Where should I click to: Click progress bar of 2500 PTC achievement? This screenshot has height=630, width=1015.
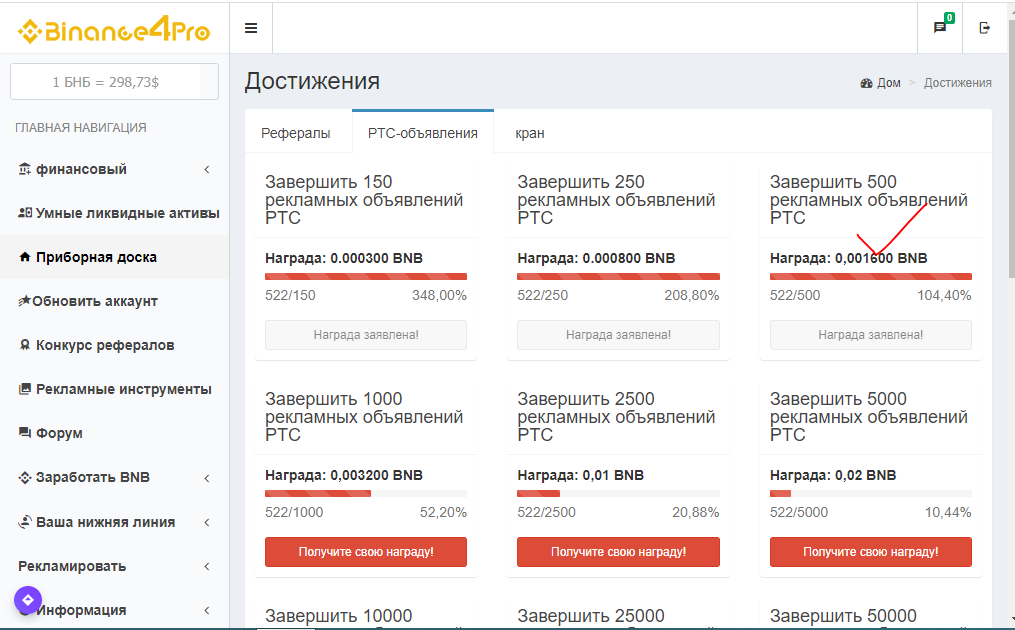[618, 493]
